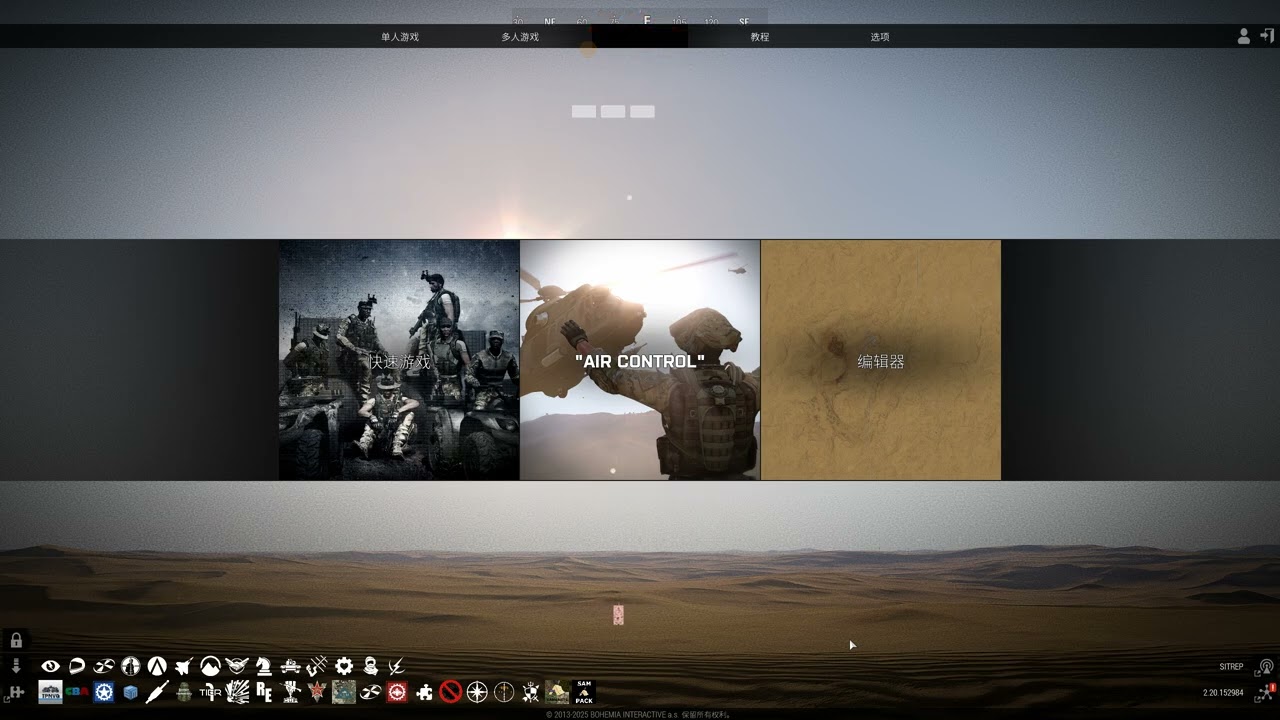Screen dimensions: 1280x720
Task: Open the 教程 tutorials menu
Action: click(760, 37)
